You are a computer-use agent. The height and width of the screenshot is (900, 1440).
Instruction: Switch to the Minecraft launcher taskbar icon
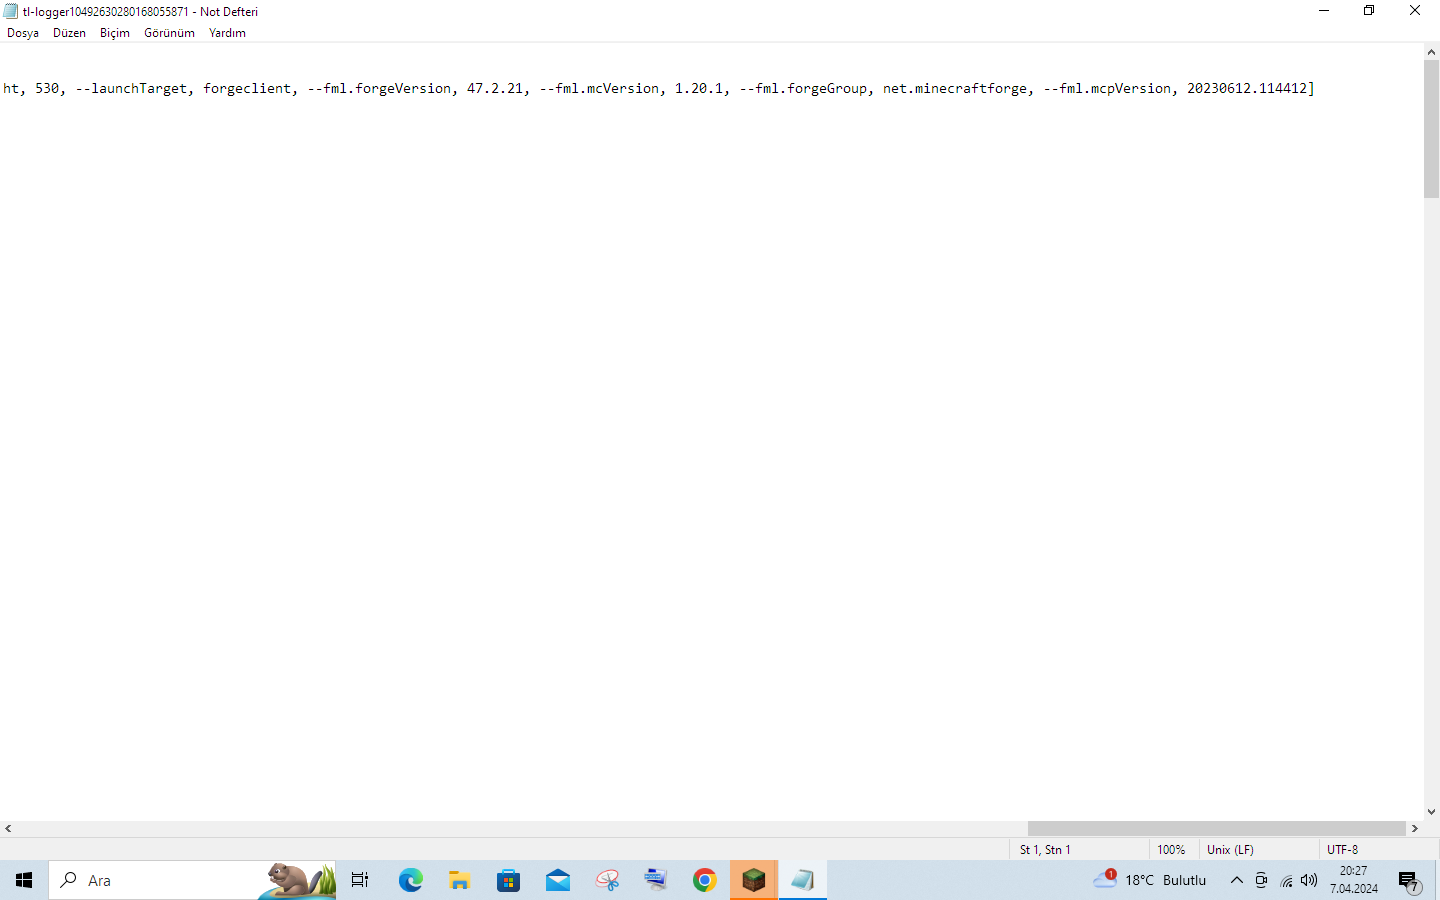click(753, 880)
